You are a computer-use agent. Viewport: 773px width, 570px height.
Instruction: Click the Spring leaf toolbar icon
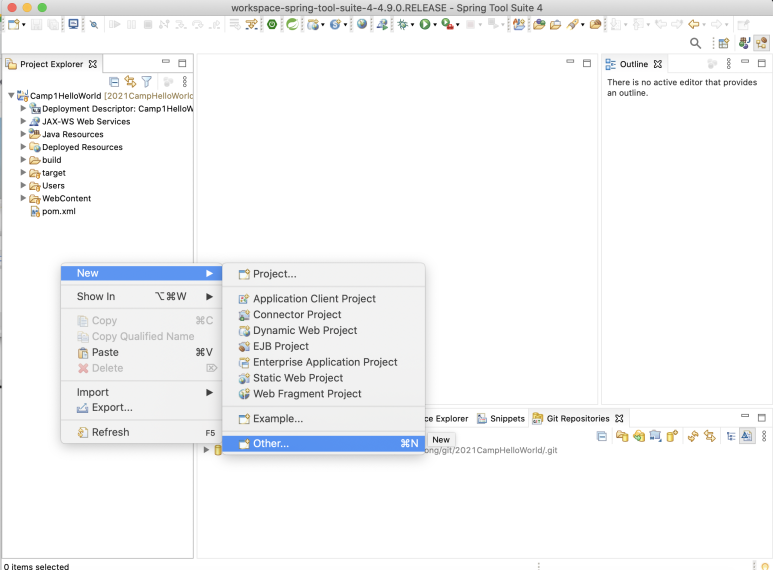(292, 24)
